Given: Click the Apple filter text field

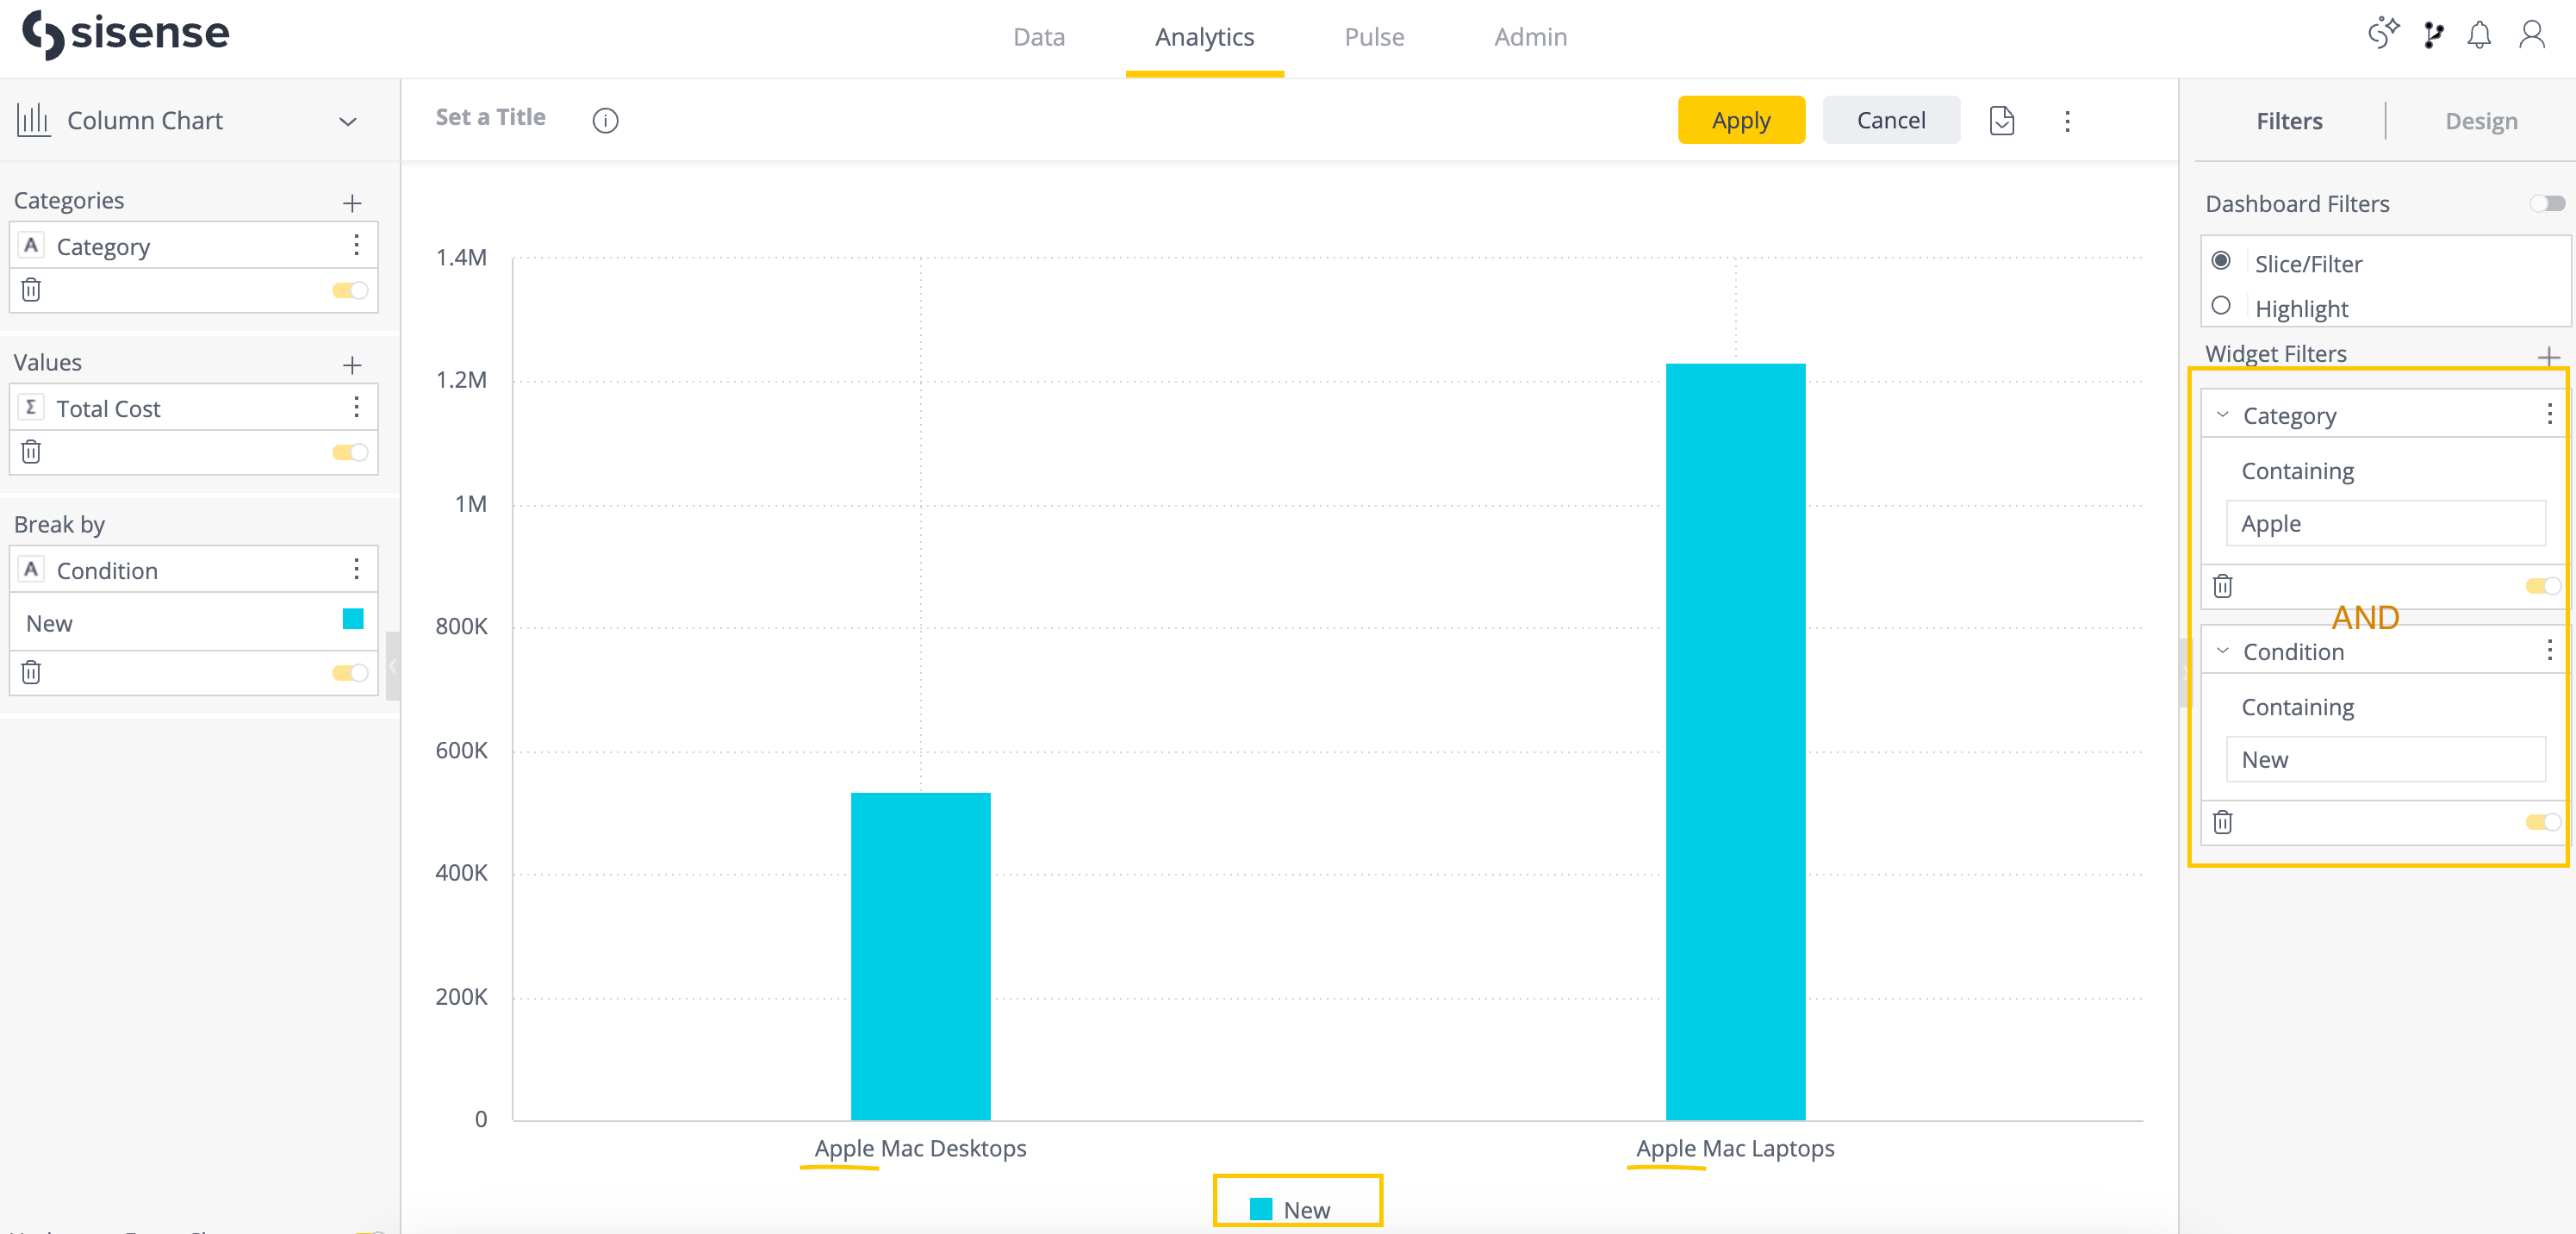Looking at the screenshot, I should (x=2386, y=523).
